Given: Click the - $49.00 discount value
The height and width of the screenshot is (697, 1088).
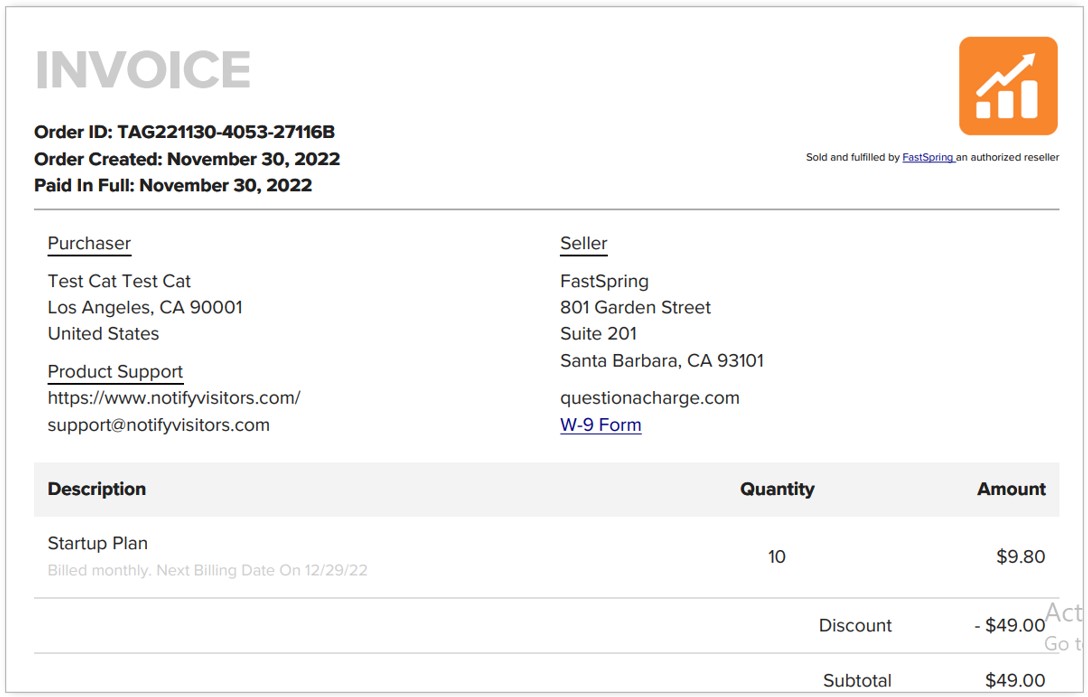Looking at the screenshot, I should pos(1010,625).
